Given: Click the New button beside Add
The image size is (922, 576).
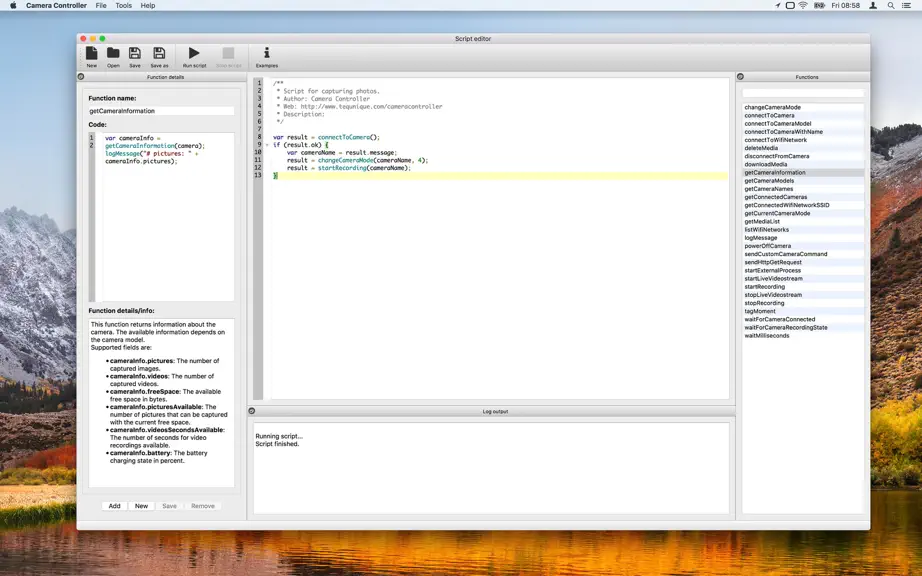Looking at the screenshot, I should click(x=141, y=505).
